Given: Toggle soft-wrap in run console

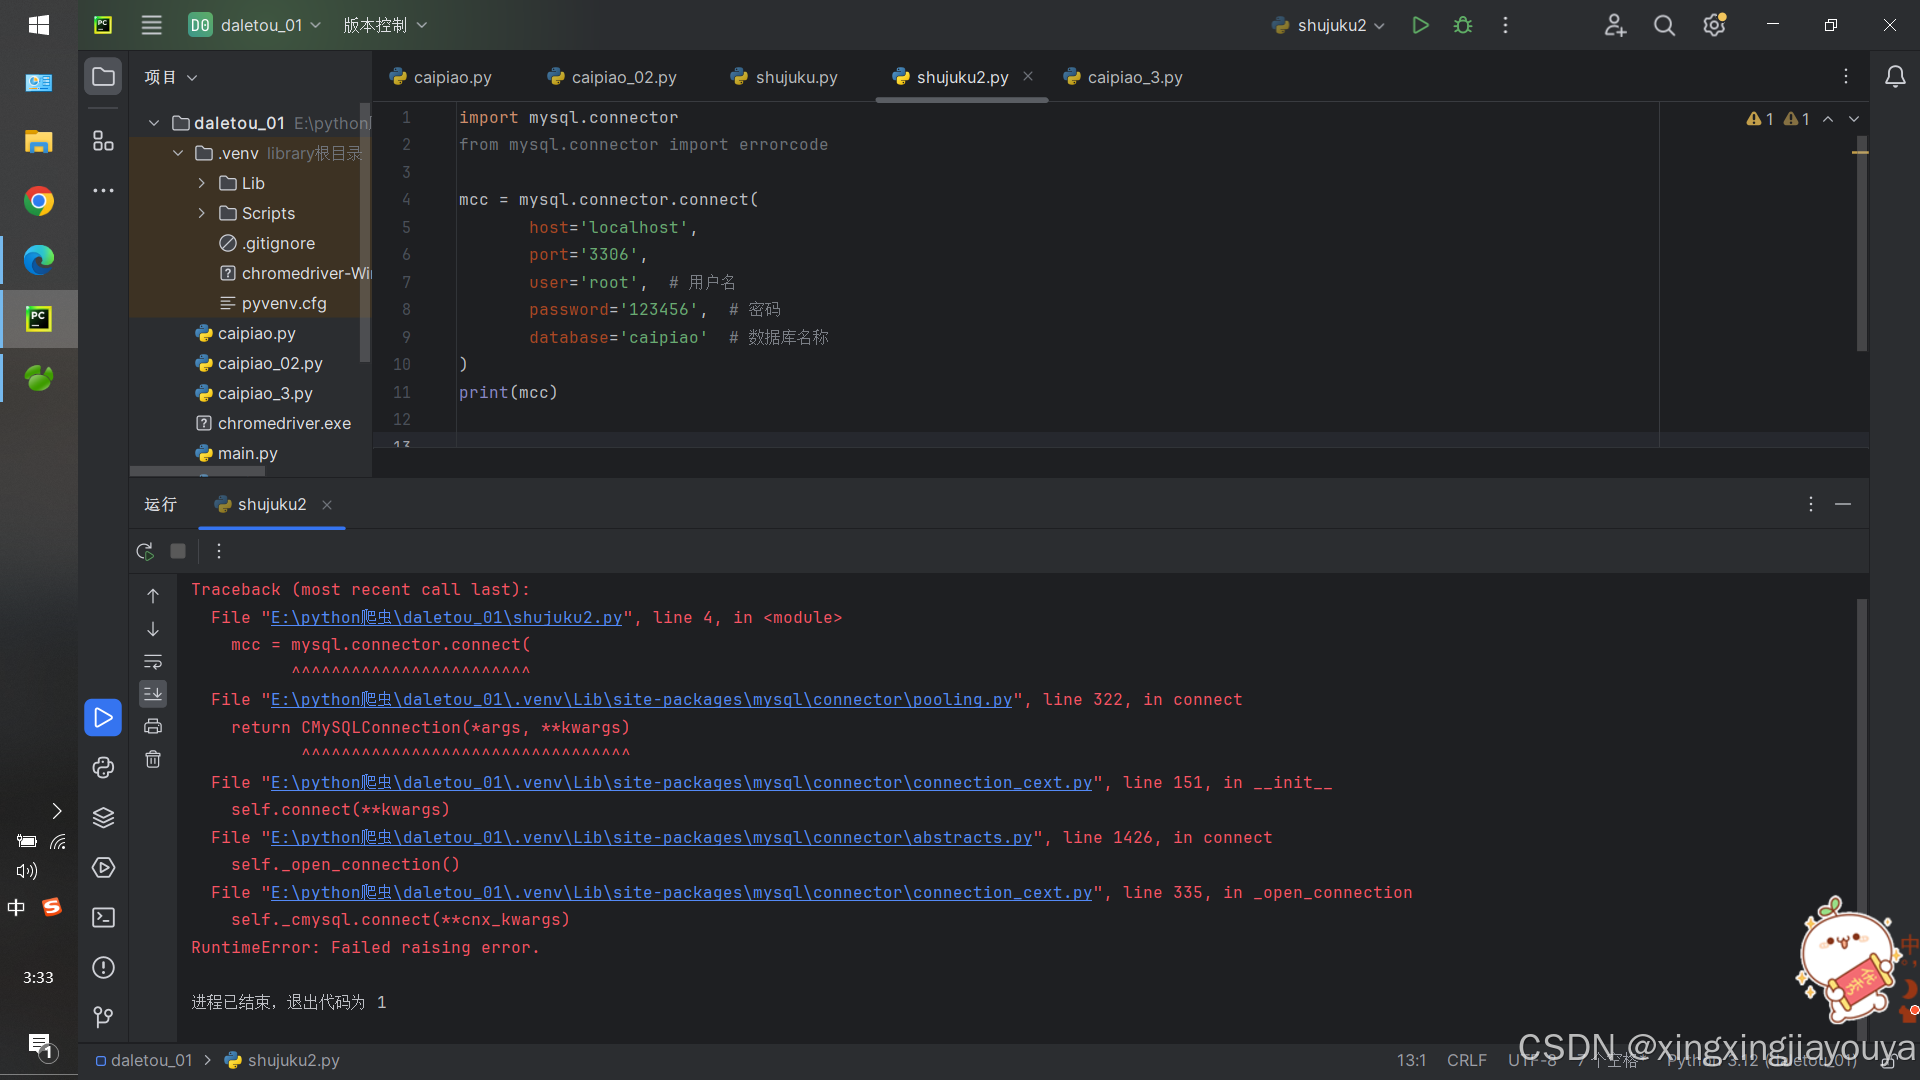Looking at the screenshot, I should [153, 661].
